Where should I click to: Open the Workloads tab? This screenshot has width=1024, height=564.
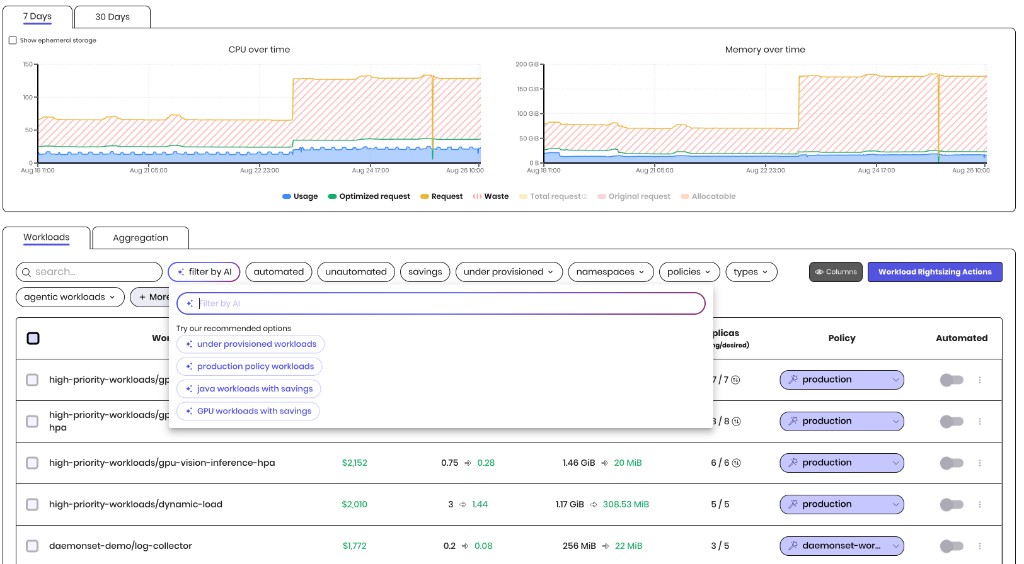point(46,238)
